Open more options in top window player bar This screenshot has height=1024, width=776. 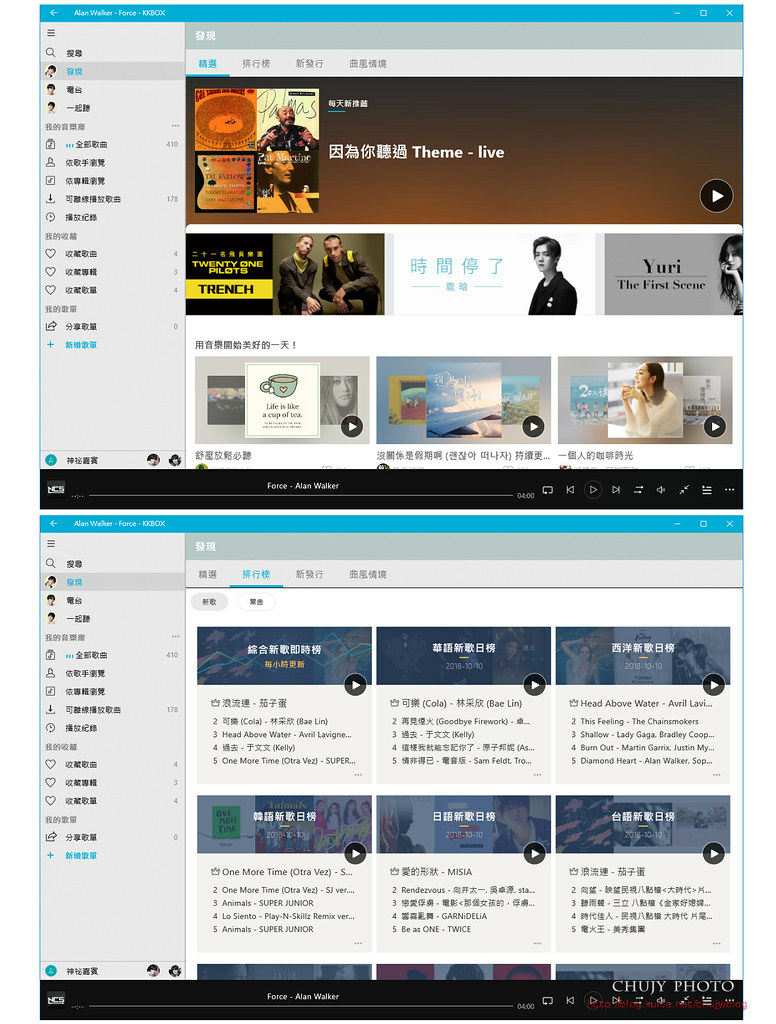click(730, 490)
